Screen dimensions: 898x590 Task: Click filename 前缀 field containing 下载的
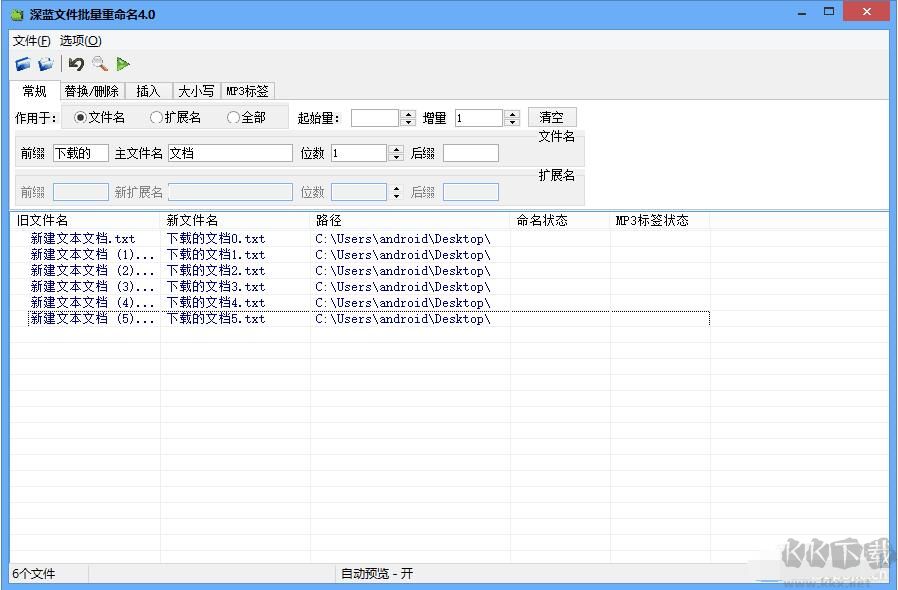pyautogui.click(x=81, y=153)
